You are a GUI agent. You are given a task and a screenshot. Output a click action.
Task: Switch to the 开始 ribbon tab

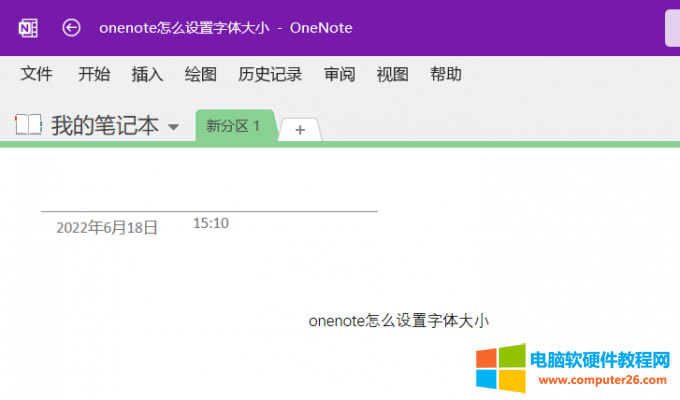[x=94, y=74]
